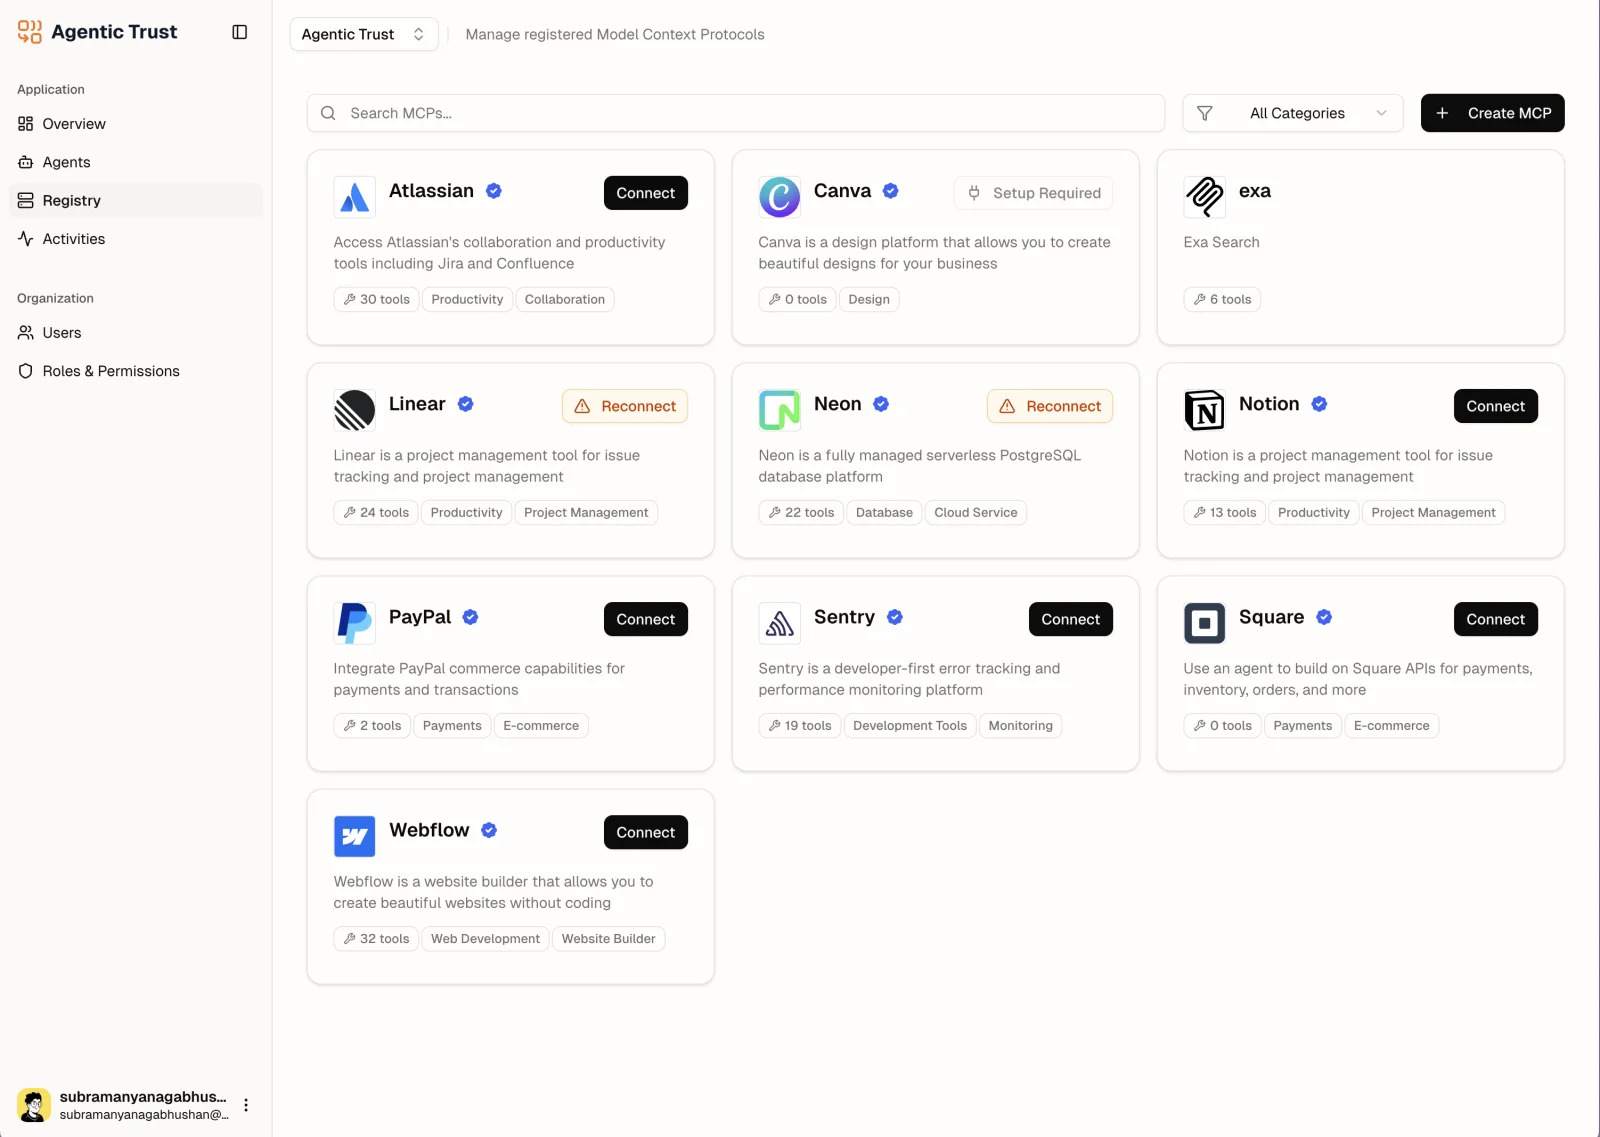Reconnect the Linear MCP
The image size is (1600, 1137).
pyautogui.click(x=625, y=406)
